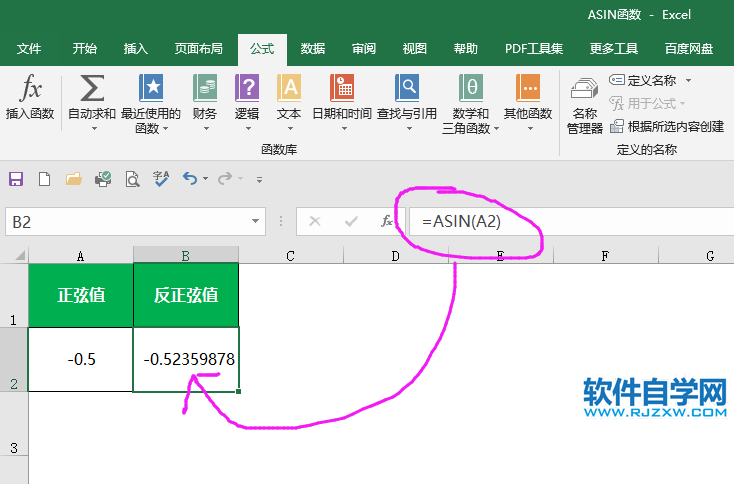
Task: Switch to the Insert (插入) tab
Action: point(136,49)
